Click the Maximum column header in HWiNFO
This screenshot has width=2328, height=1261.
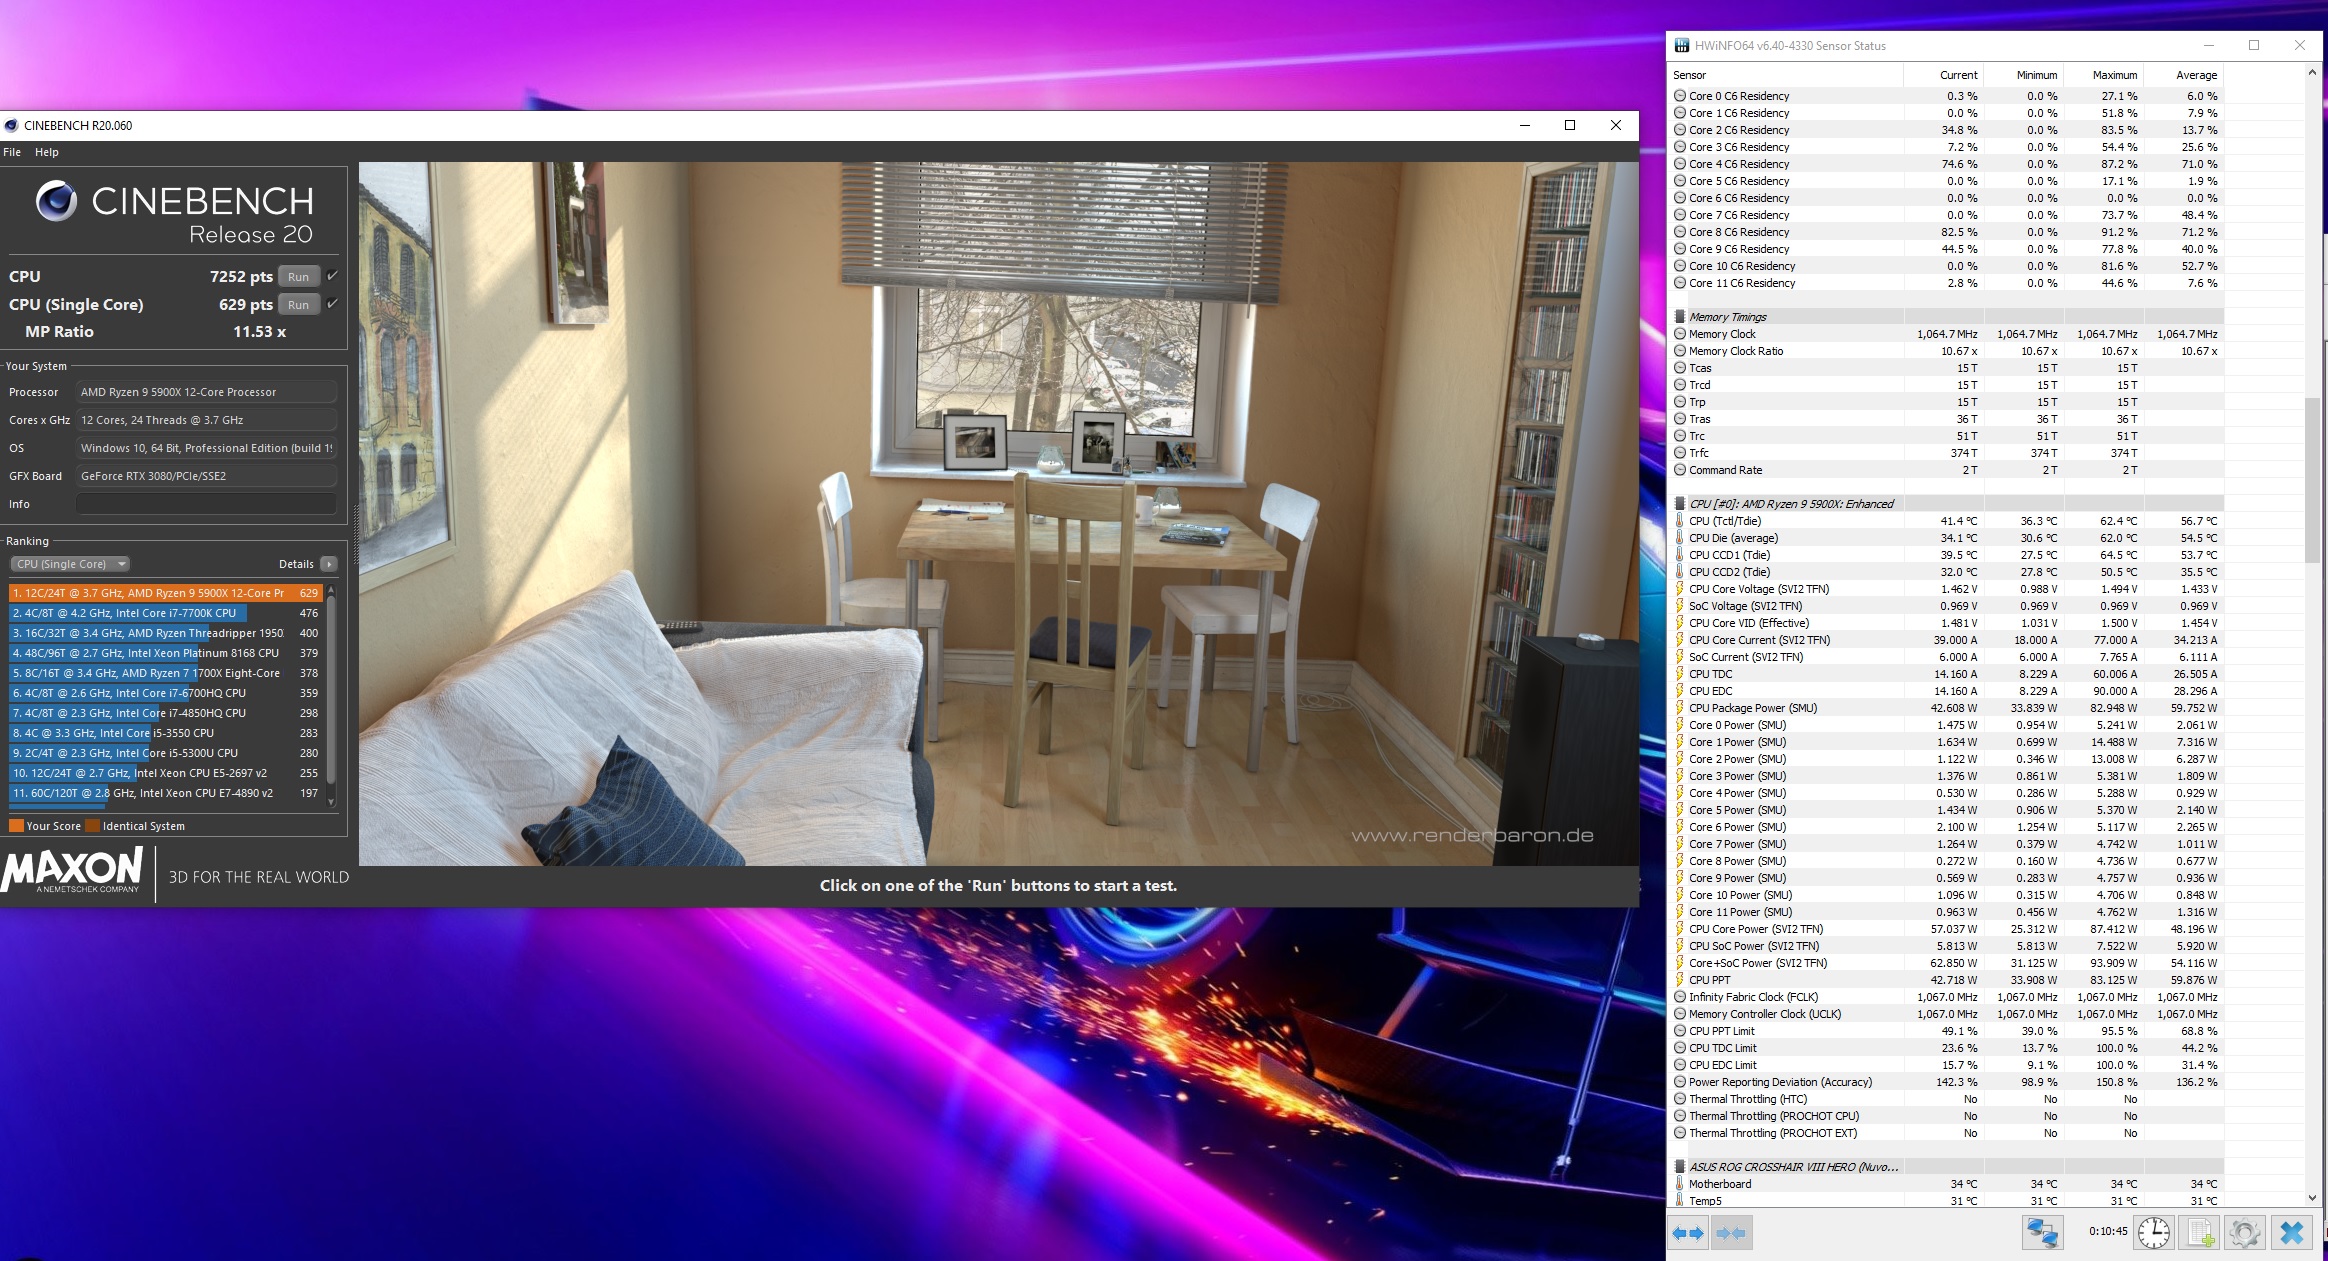click(2104, 75)
